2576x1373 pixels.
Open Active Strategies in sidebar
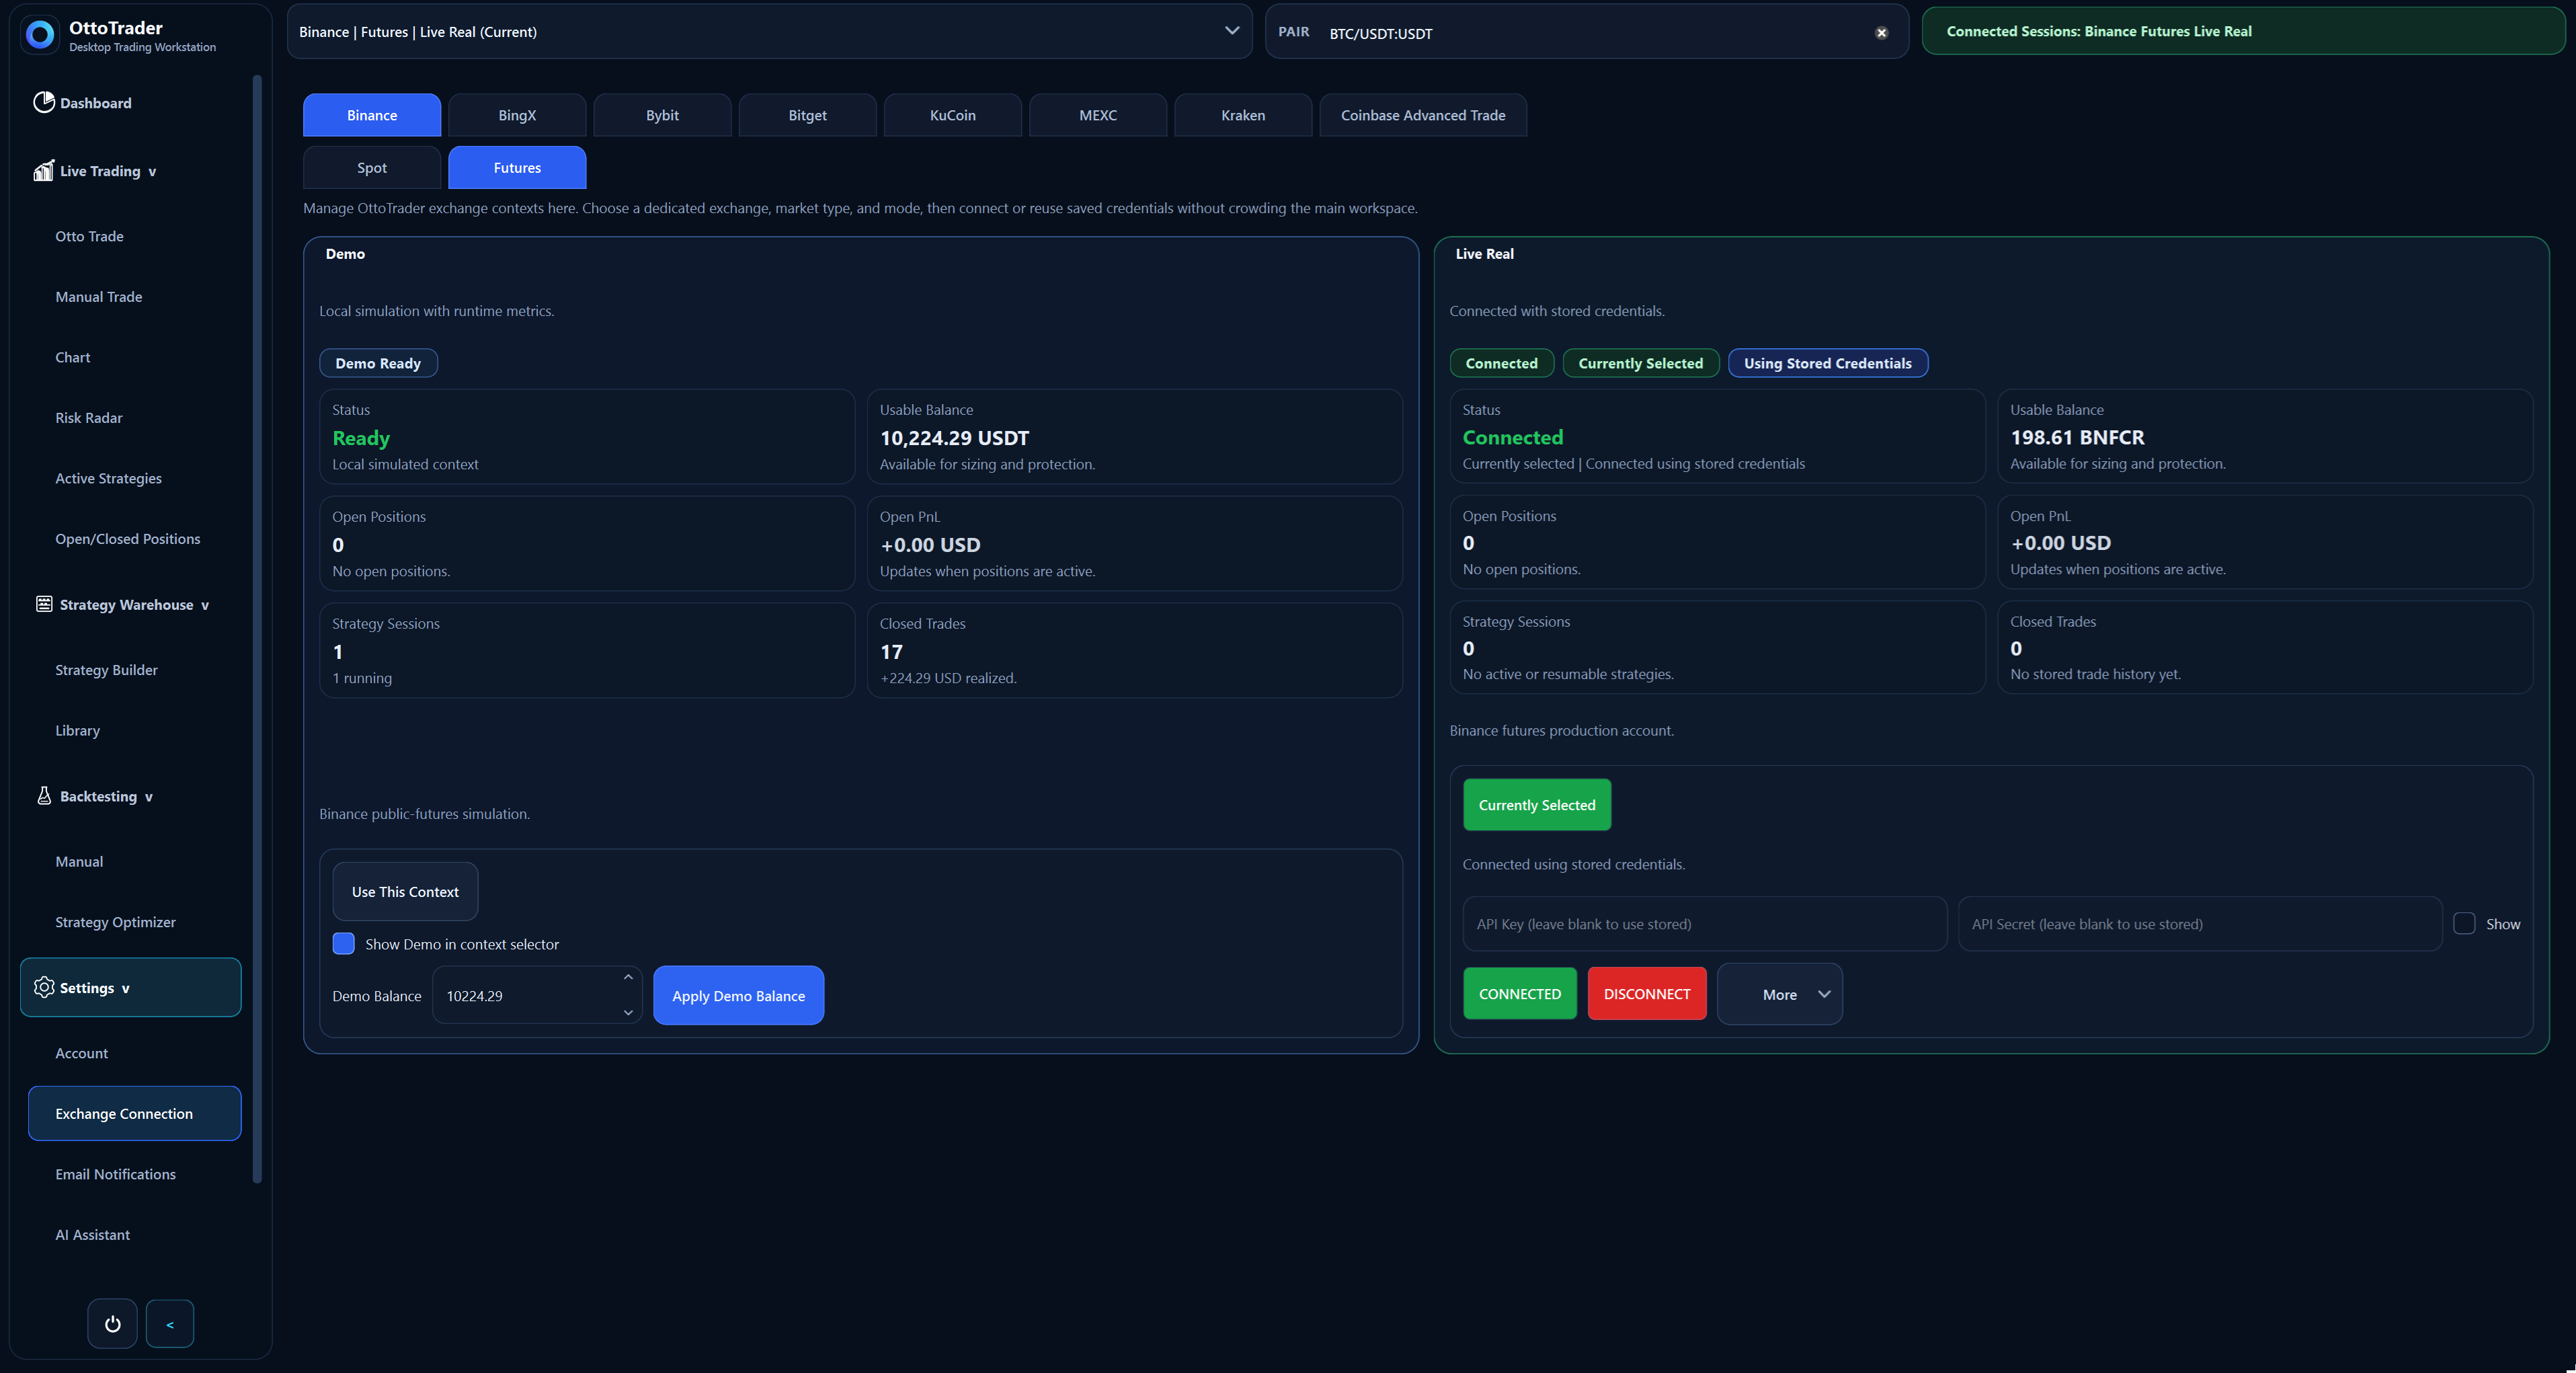pyautogui.click(x=108, y=478)
